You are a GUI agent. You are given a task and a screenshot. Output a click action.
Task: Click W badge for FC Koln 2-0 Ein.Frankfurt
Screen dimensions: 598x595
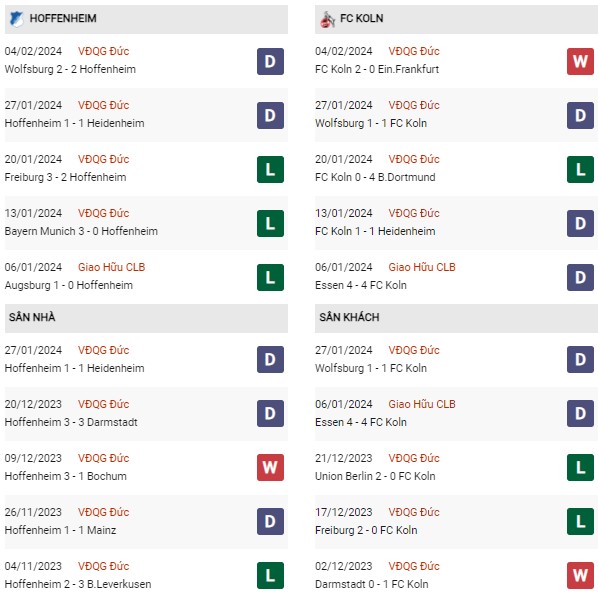pyautogui.click(x=580, y=61)
